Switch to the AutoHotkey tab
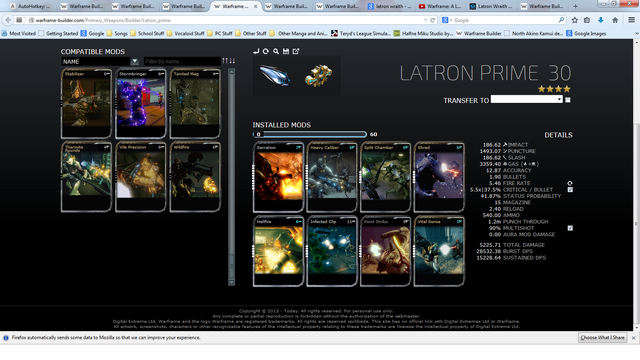This screenshot has width=640, height=360. [x=30, y=6]
